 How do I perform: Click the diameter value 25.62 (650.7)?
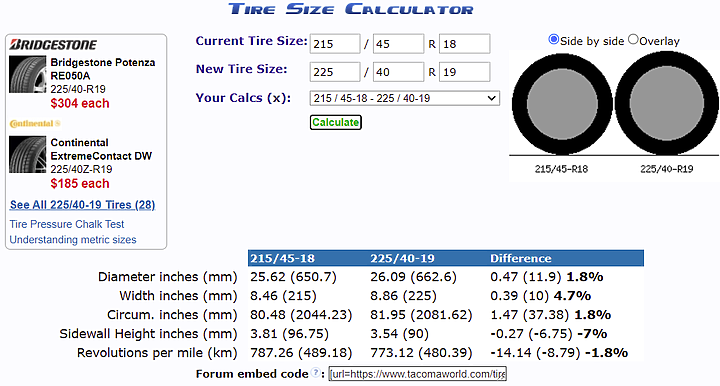coord(293,277)
